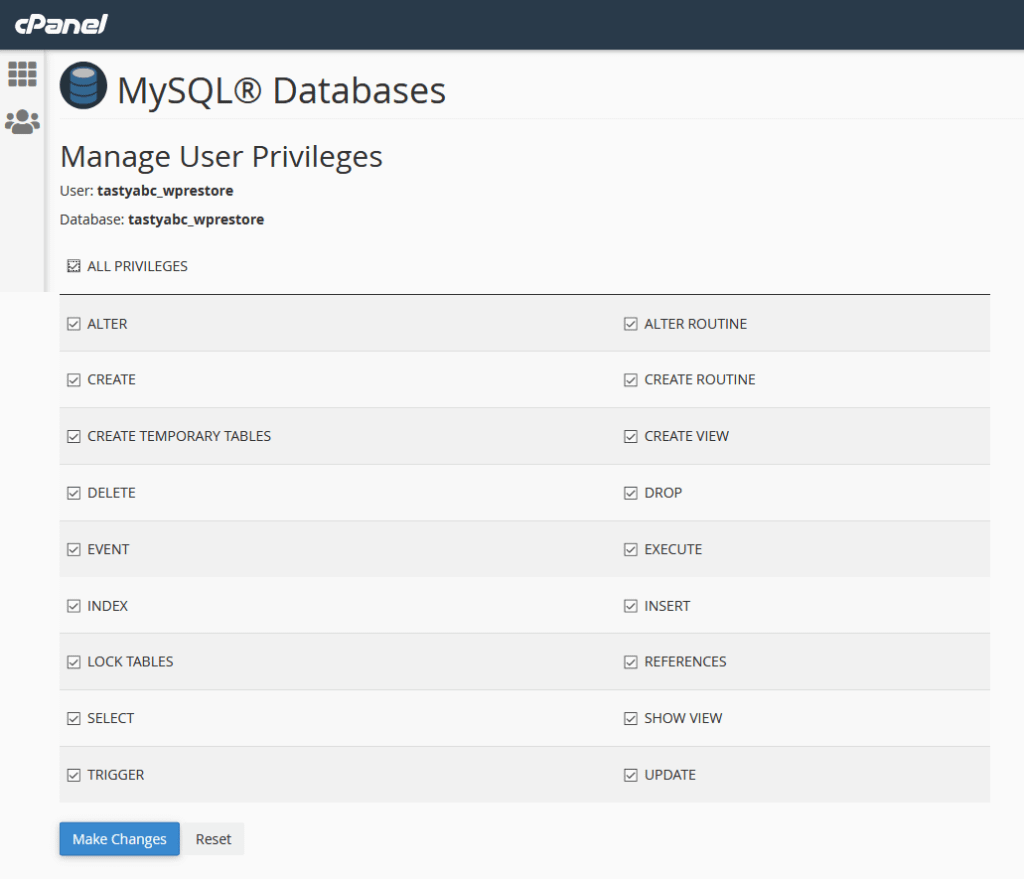Viewport: 1024px width, 879px height.
Task: Click the Reset button
Action: click(x=213, y=839)
